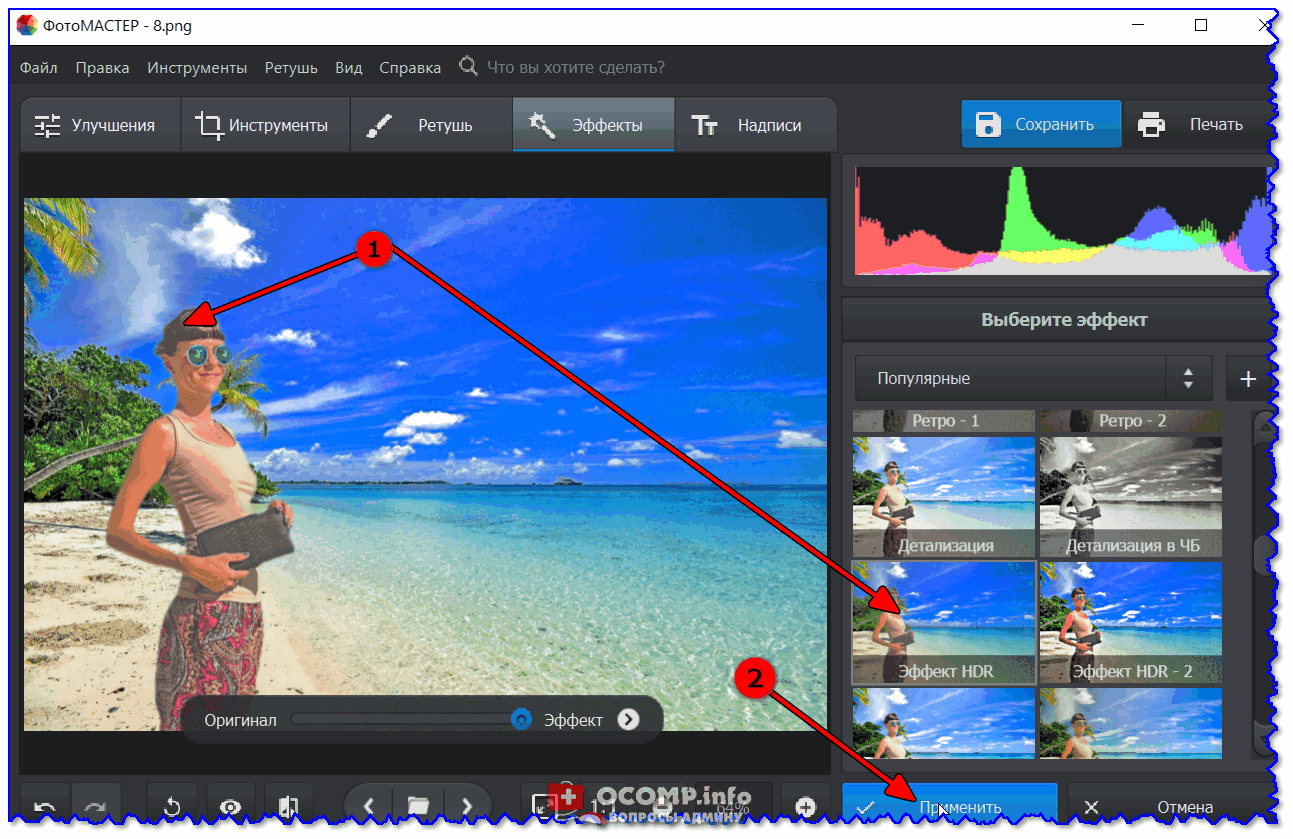This screenshot has width=1293, height=839.
Task: Open Вид menu
Action: [x=349, y=68]
